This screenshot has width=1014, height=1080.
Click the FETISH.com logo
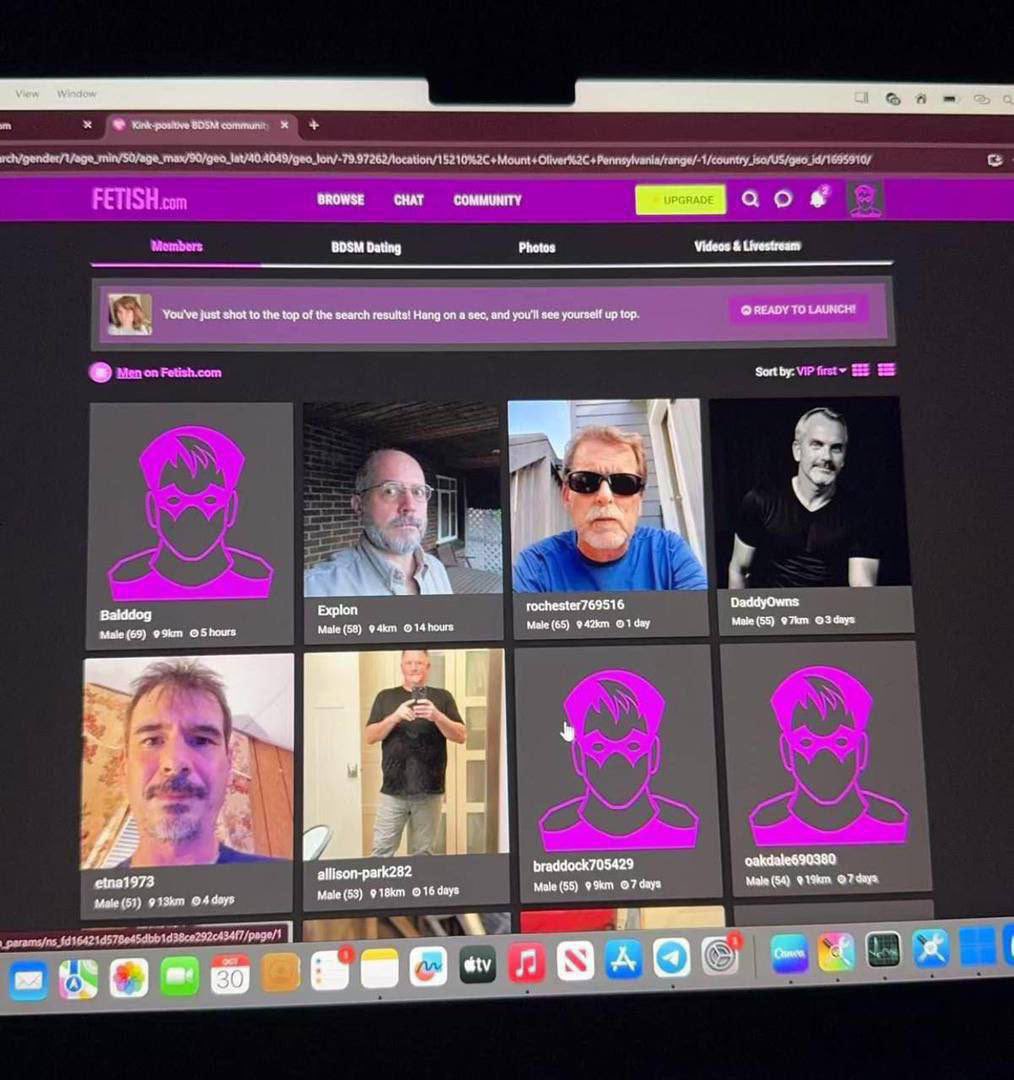pyautogui.click(x=140, y=199)
